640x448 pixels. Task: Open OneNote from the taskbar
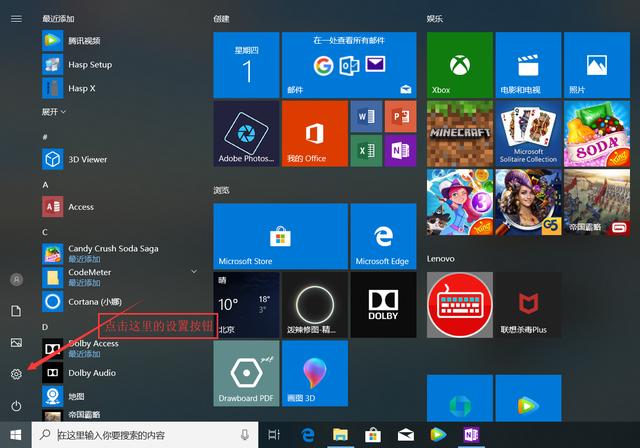(x=471, y=435)
